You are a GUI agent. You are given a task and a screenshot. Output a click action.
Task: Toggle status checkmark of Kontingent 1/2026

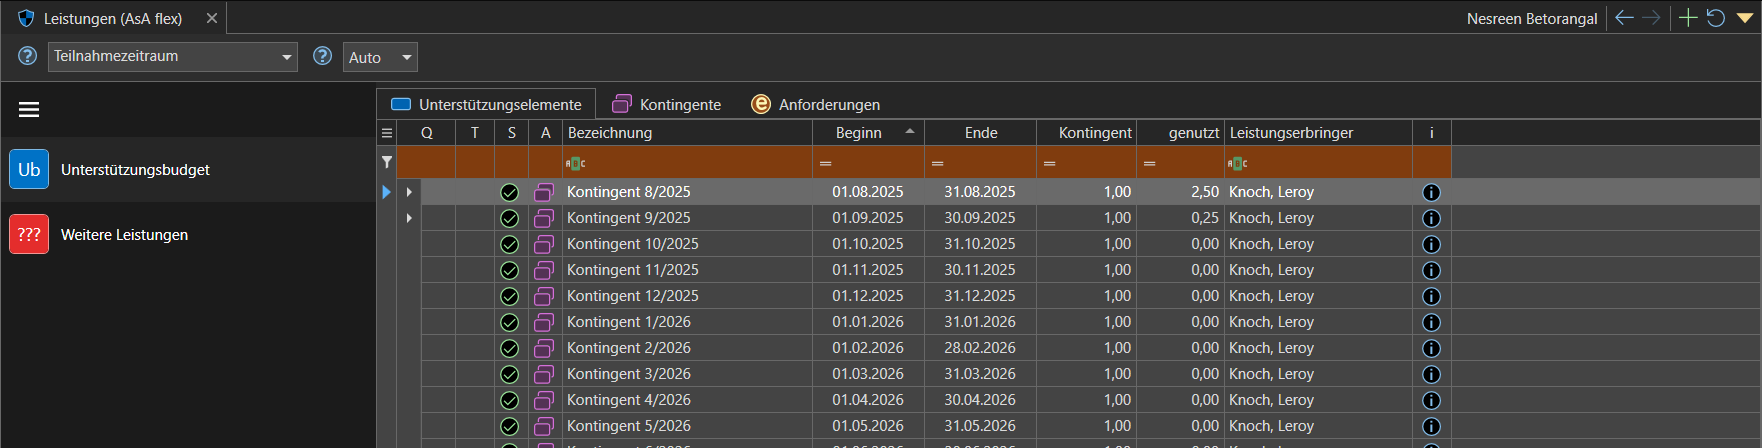pyautogui.click(x=510, y=322)
